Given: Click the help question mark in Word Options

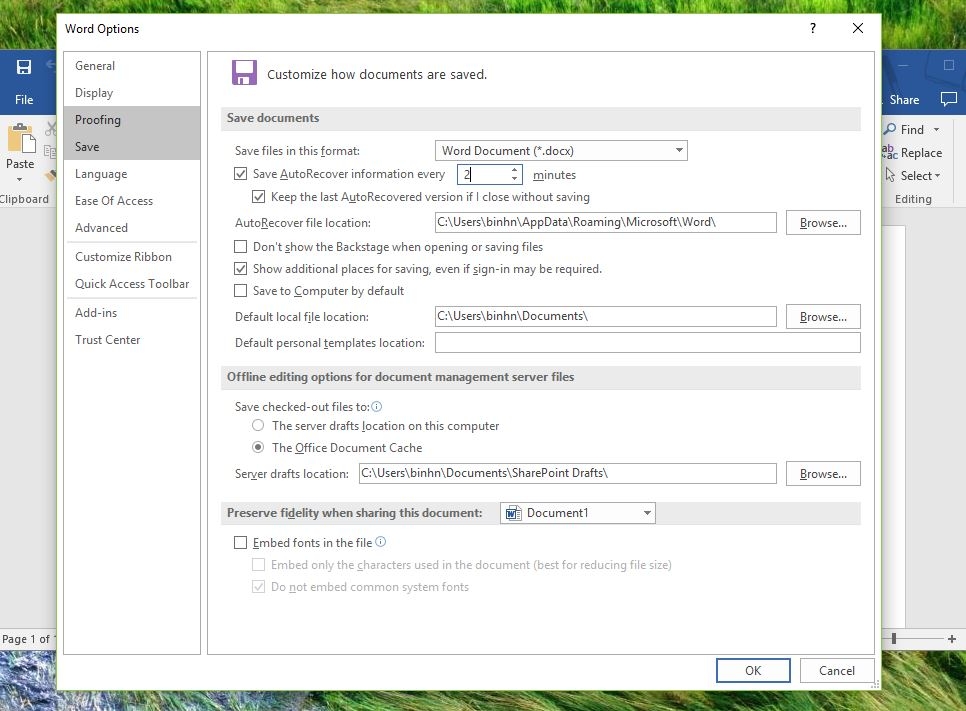Looking at the screenshot, I should click(x=813, y=28).
